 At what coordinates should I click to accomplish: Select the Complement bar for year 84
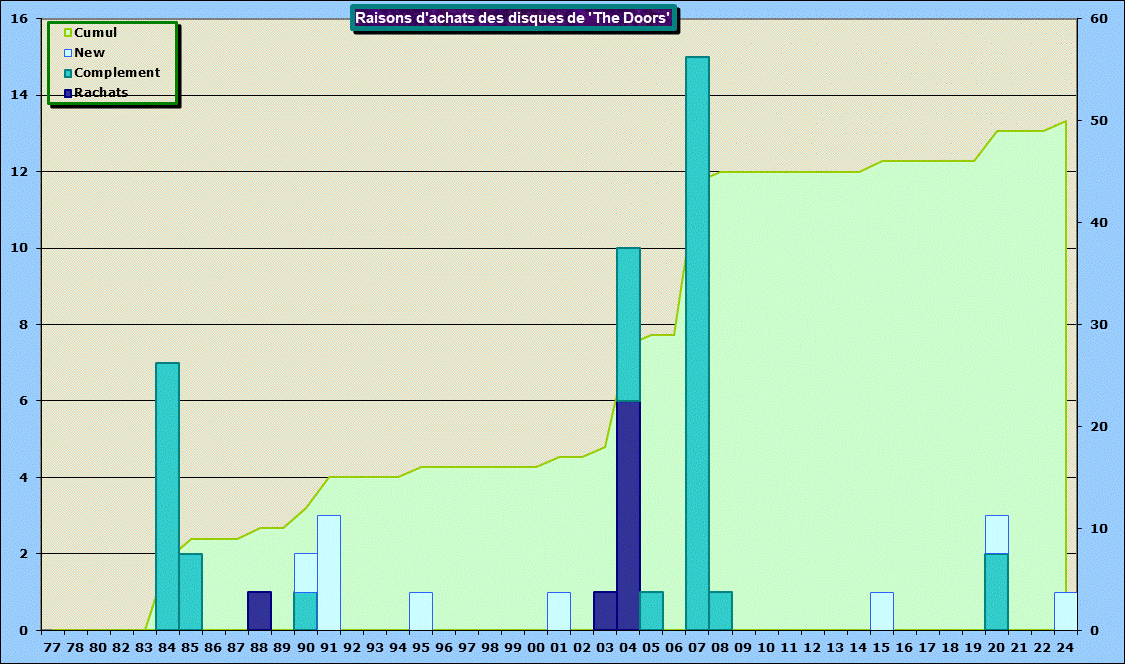click(x=167, y=496)
